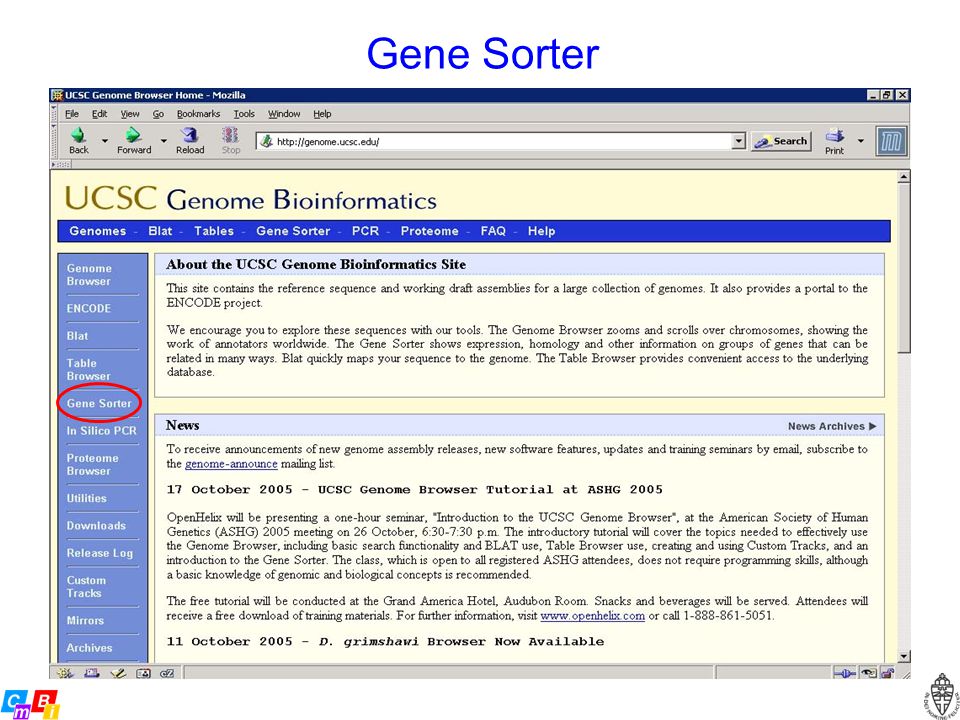Open Archives from the left sidebar
This screenshot has width=960, height=720.
89,648
